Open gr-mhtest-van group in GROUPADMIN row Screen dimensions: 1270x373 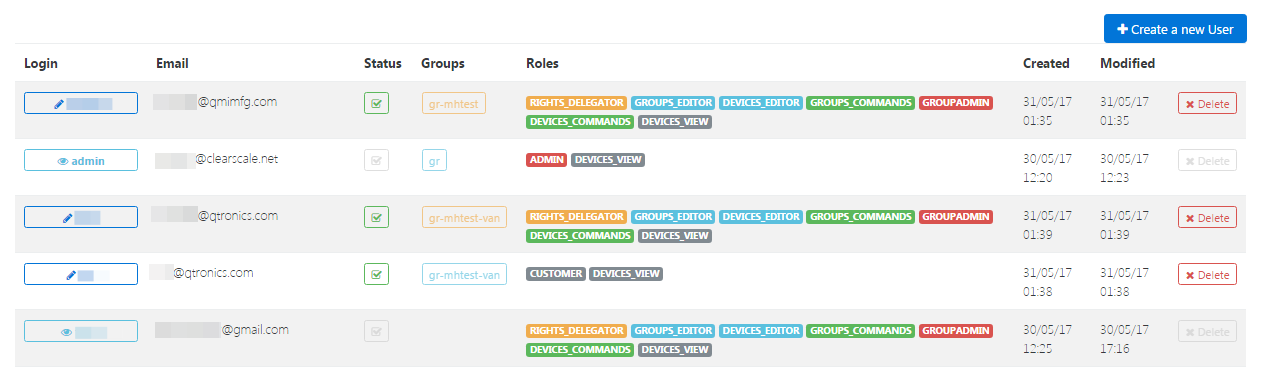pyautogui.click(x=464, y=217)
